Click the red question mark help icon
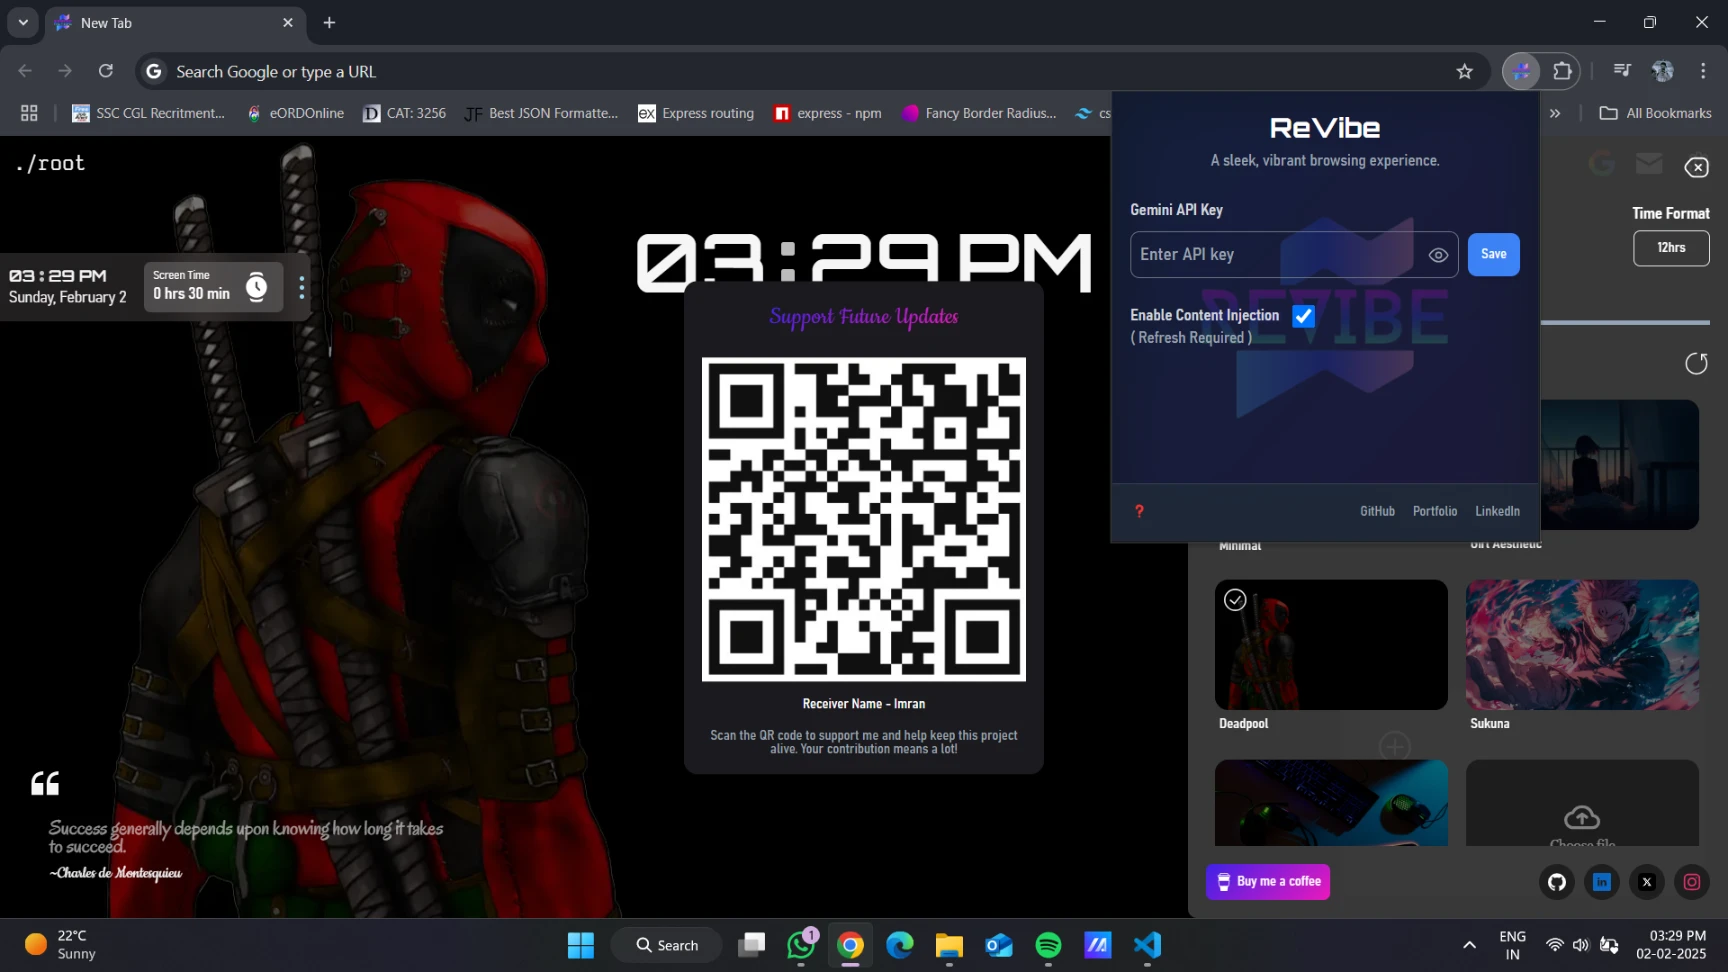The height and width of the screenshot is (972, 1728). (1139, 511)
